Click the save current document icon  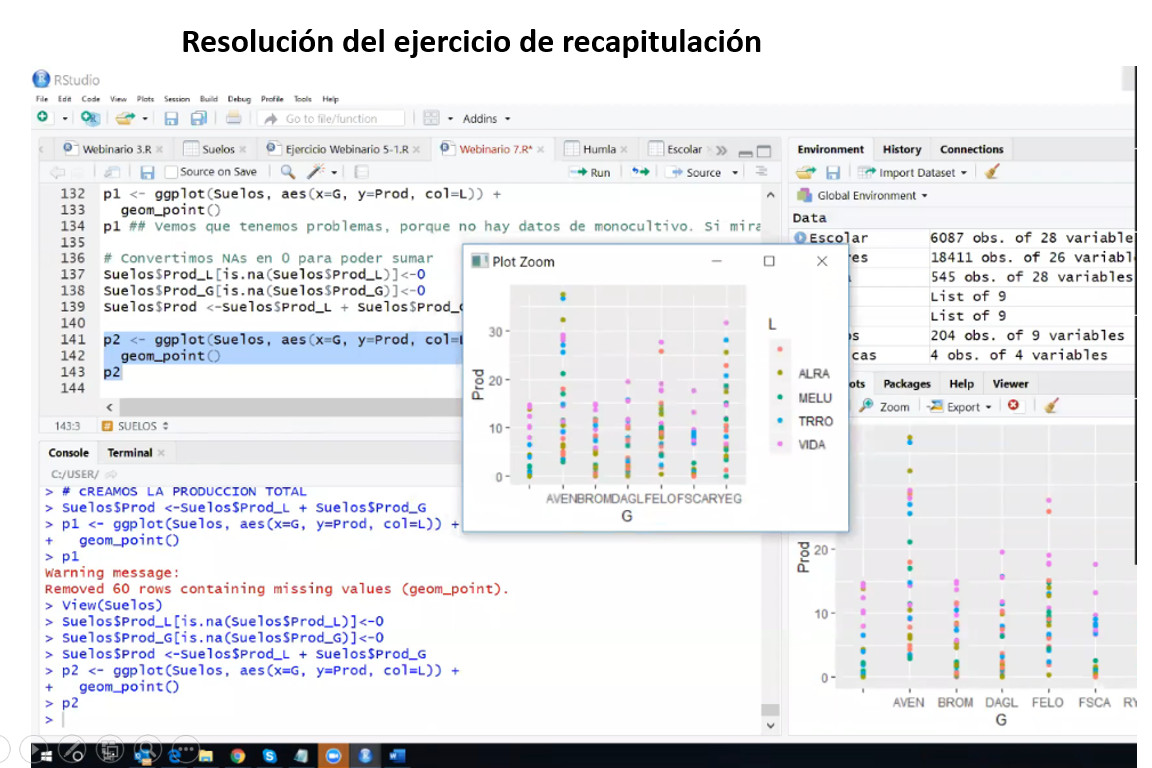[x=147, y=172]
